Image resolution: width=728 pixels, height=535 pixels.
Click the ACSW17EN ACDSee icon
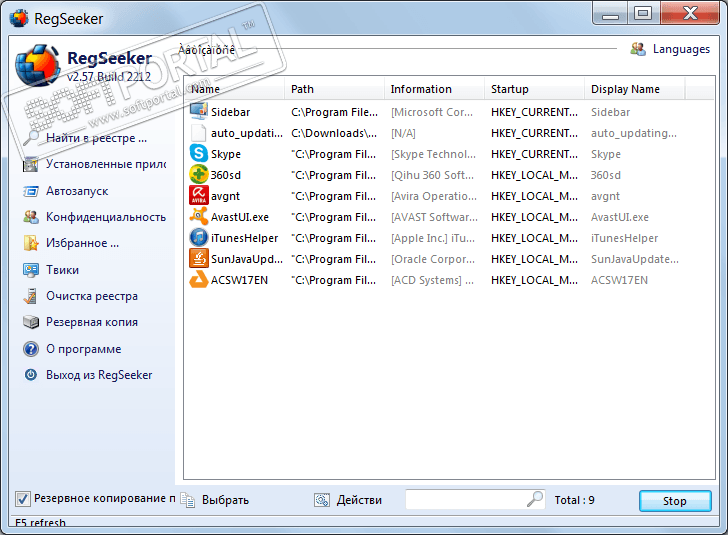click(x=199, y=280)
